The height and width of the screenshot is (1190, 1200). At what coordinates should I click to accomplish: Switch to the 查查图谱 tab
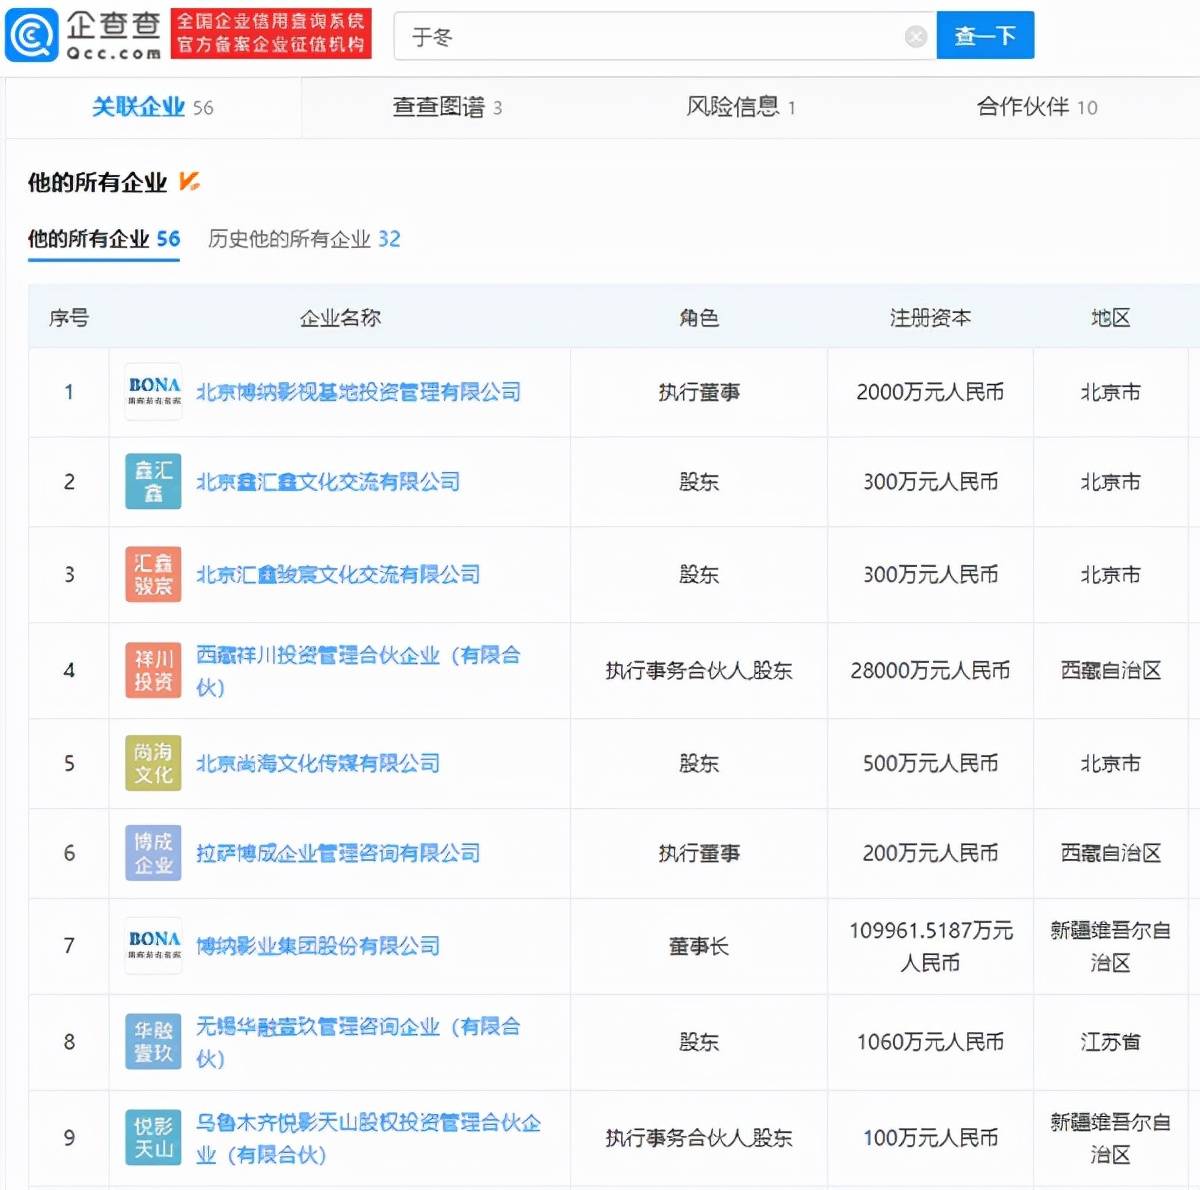point(447,108)
